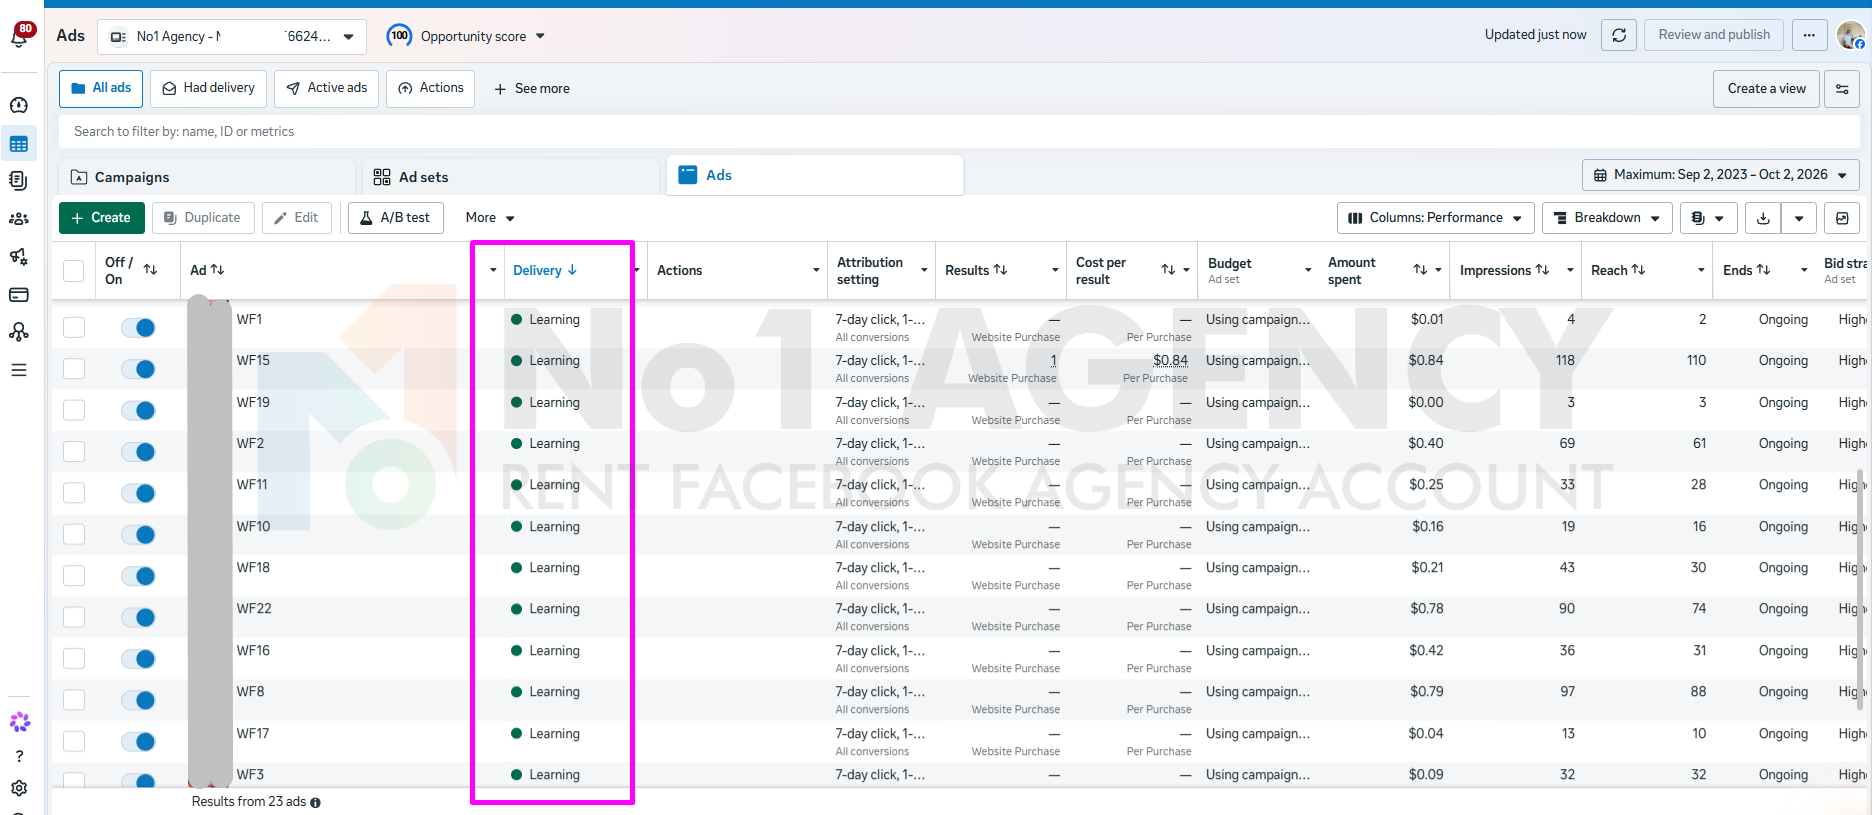Sort by the Delivery column header
Image resolution: width=1872 pixels, height=815 pixels.
click(x=545, y=271)
